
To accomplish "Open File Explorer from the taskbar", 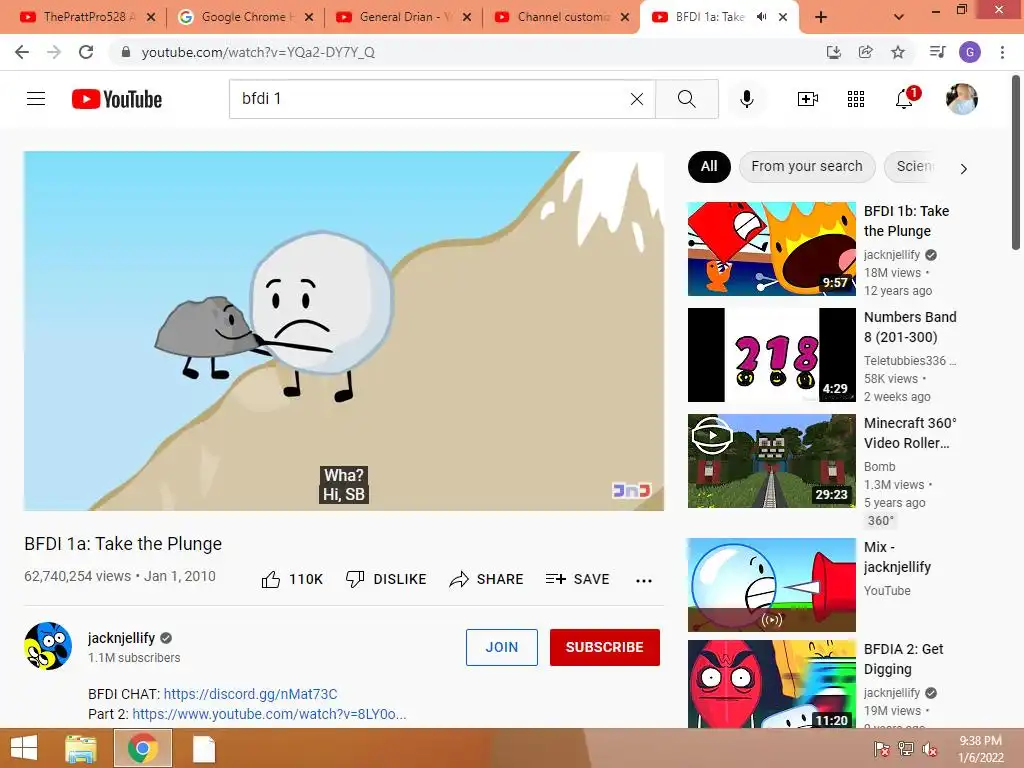I will (x=80, y=748).
